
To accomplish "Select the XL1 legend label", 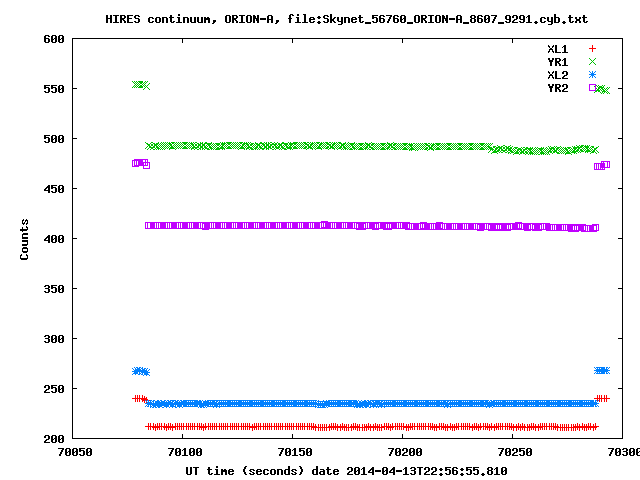I will coord(558,49).
